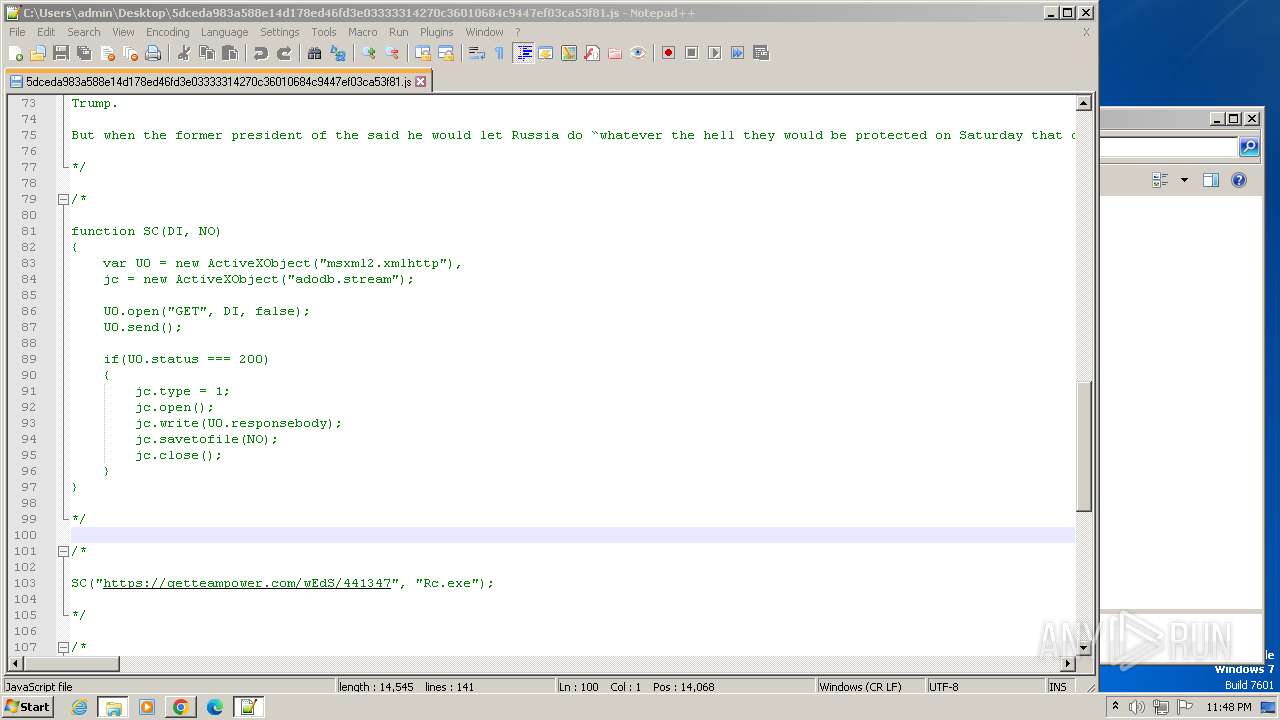Print the document with the Print icon

point(153,53)
